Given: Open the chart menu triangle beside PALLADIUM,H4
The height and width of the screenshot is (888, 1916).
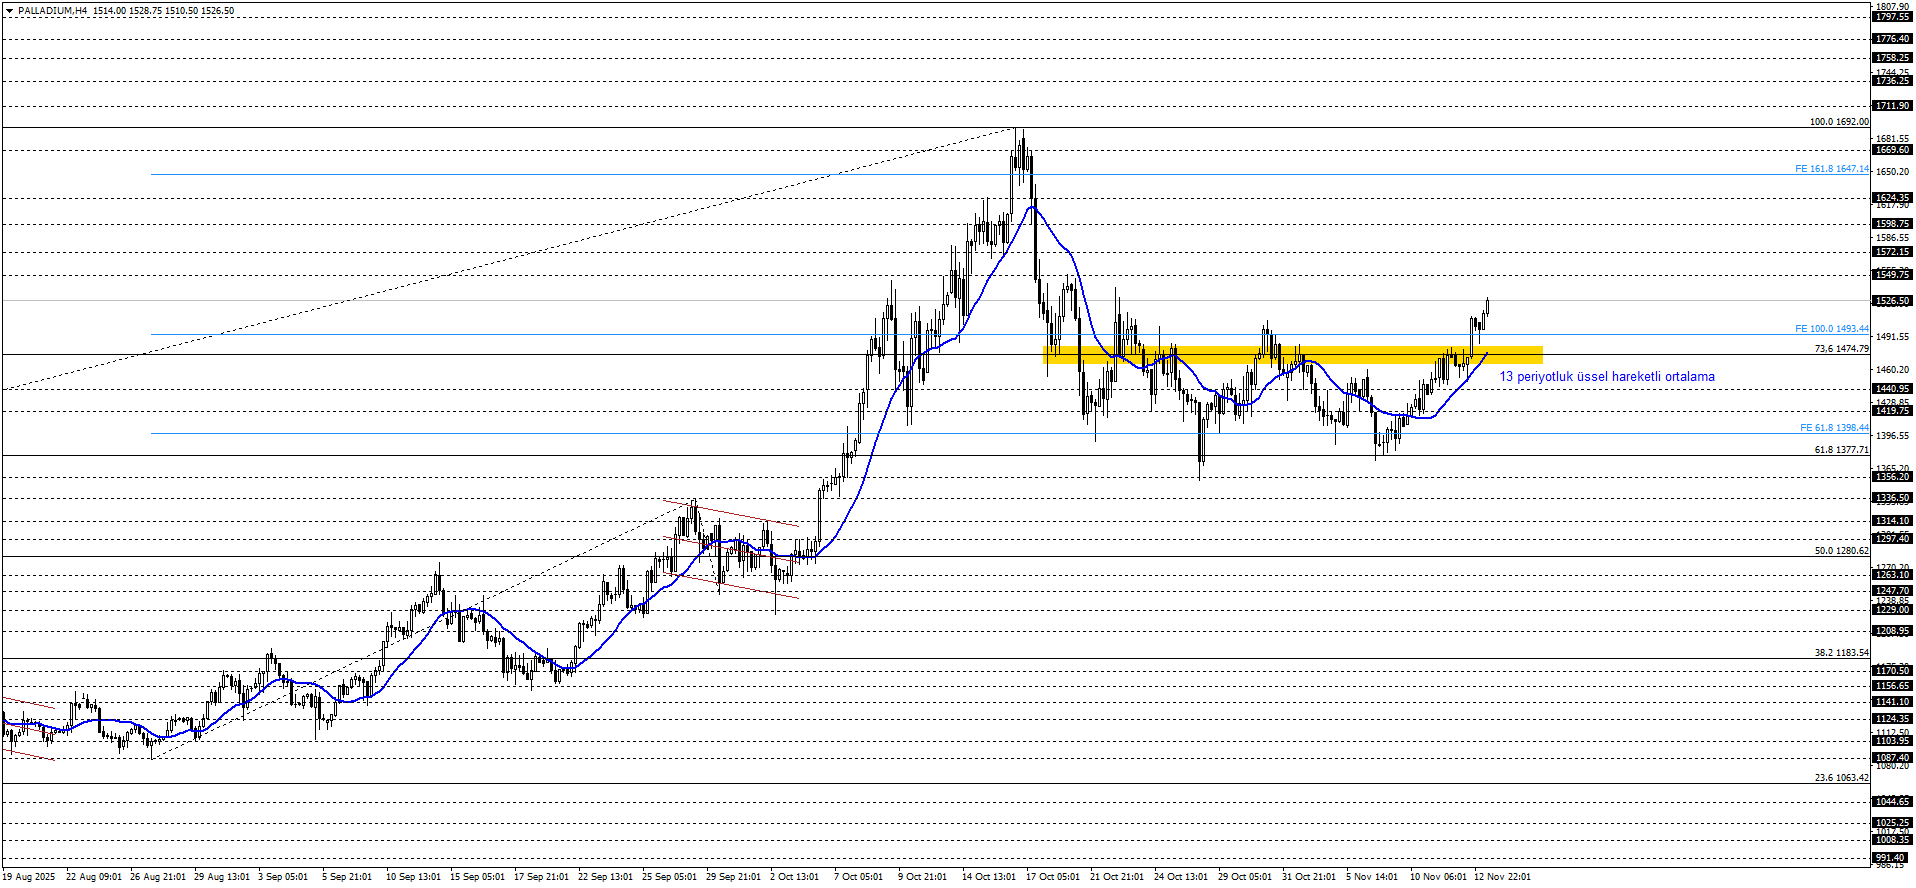Looking at the screenshot, I should [10, 11].
